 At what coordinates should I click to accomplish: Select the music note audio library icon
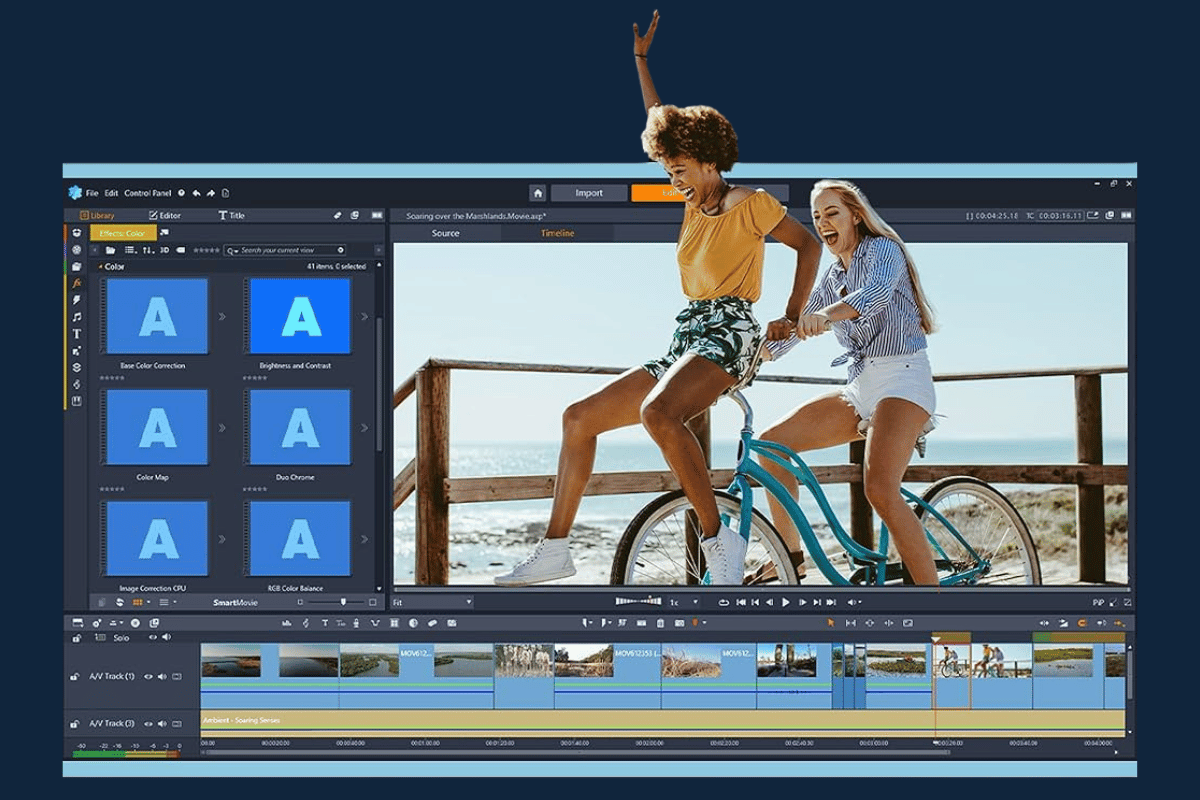click(x=77, y=317)
